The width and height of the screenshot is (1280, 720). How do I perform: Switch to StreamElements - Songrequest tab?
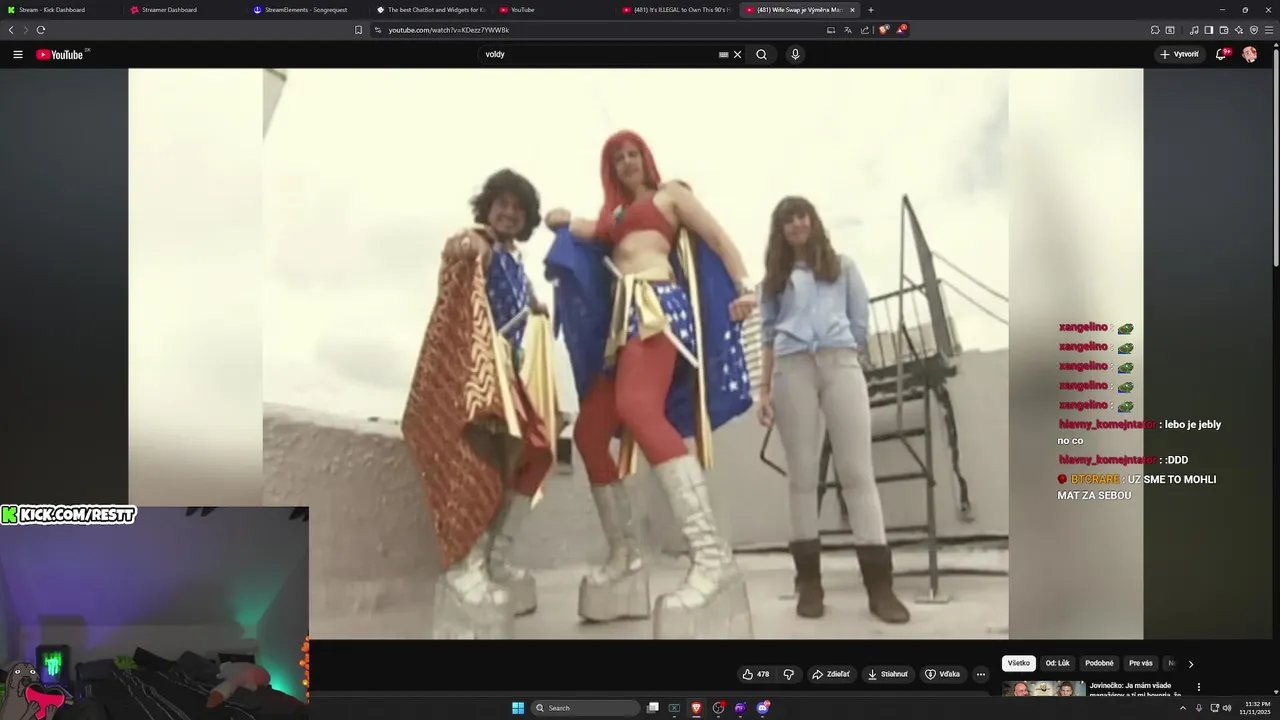coord(308,10)
